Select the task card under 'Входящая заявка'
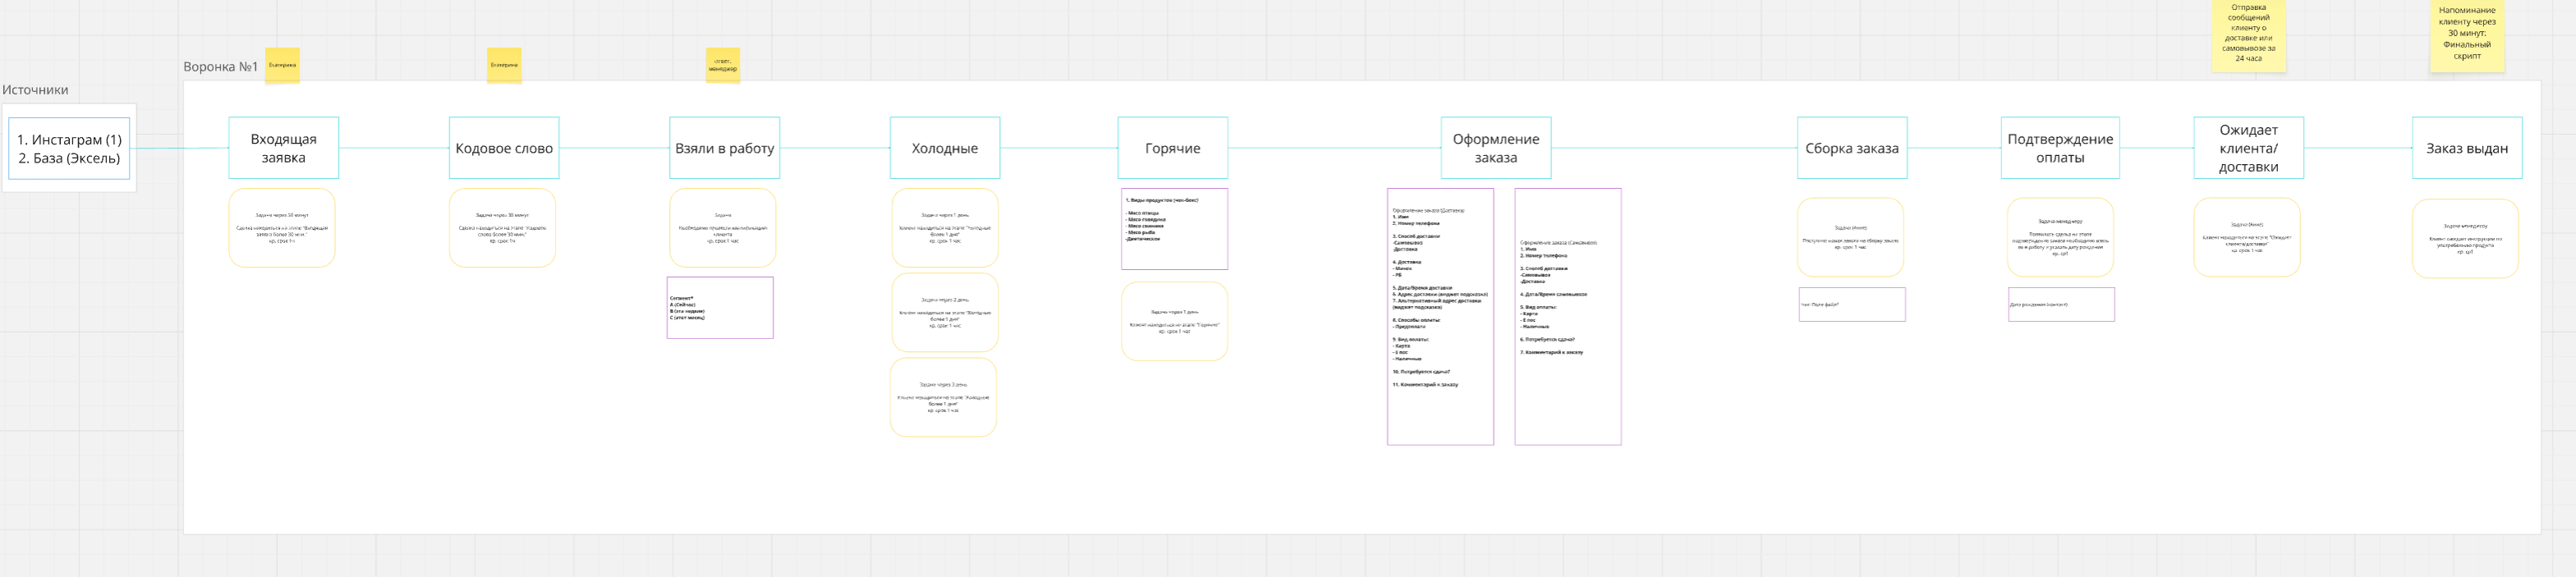 coord(282,228)
